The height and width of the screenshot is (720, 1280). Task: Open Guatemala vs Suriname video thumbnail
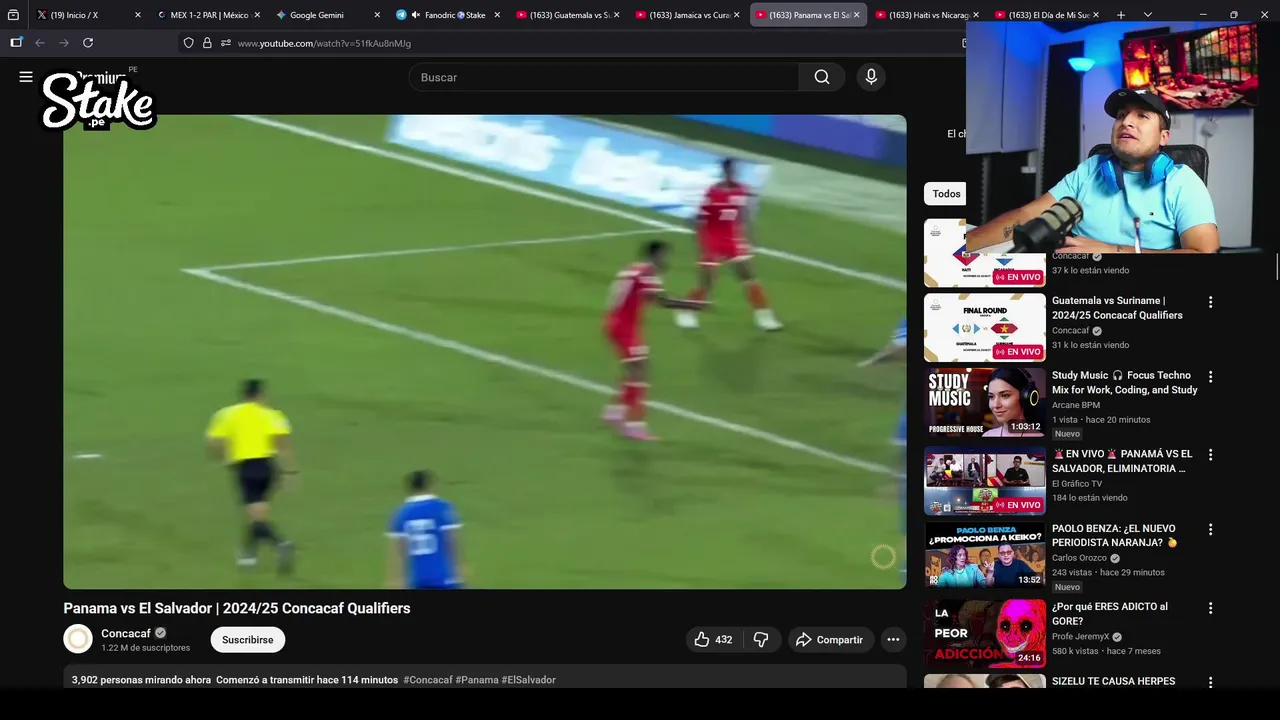tap(985, 327)
